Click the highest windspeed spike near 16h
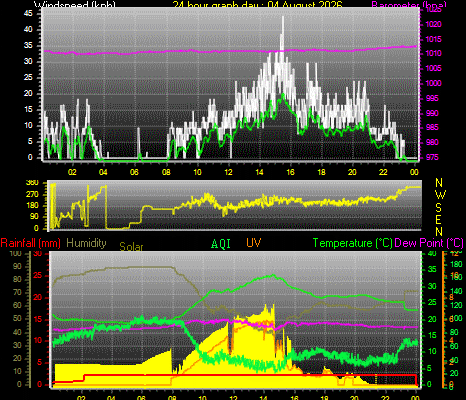The image size is (466, 400). point(283,19)
